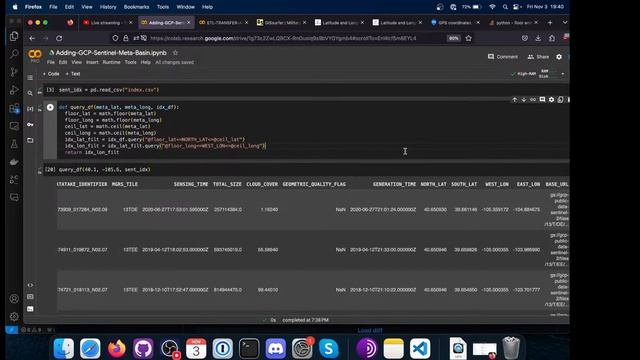The image size is (640, 360).
Task: Open a new Firefox tab
Action: tap(550, 22)
